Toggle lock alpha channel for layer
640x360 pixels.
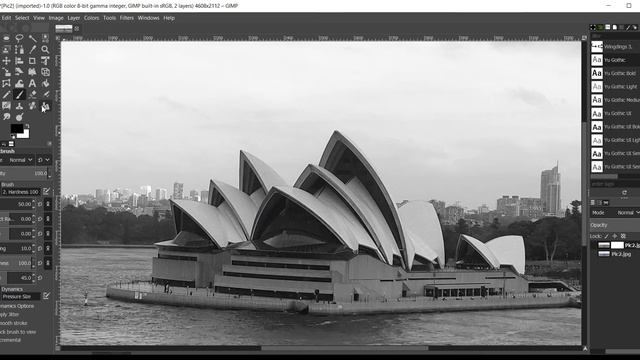point(623,236)
